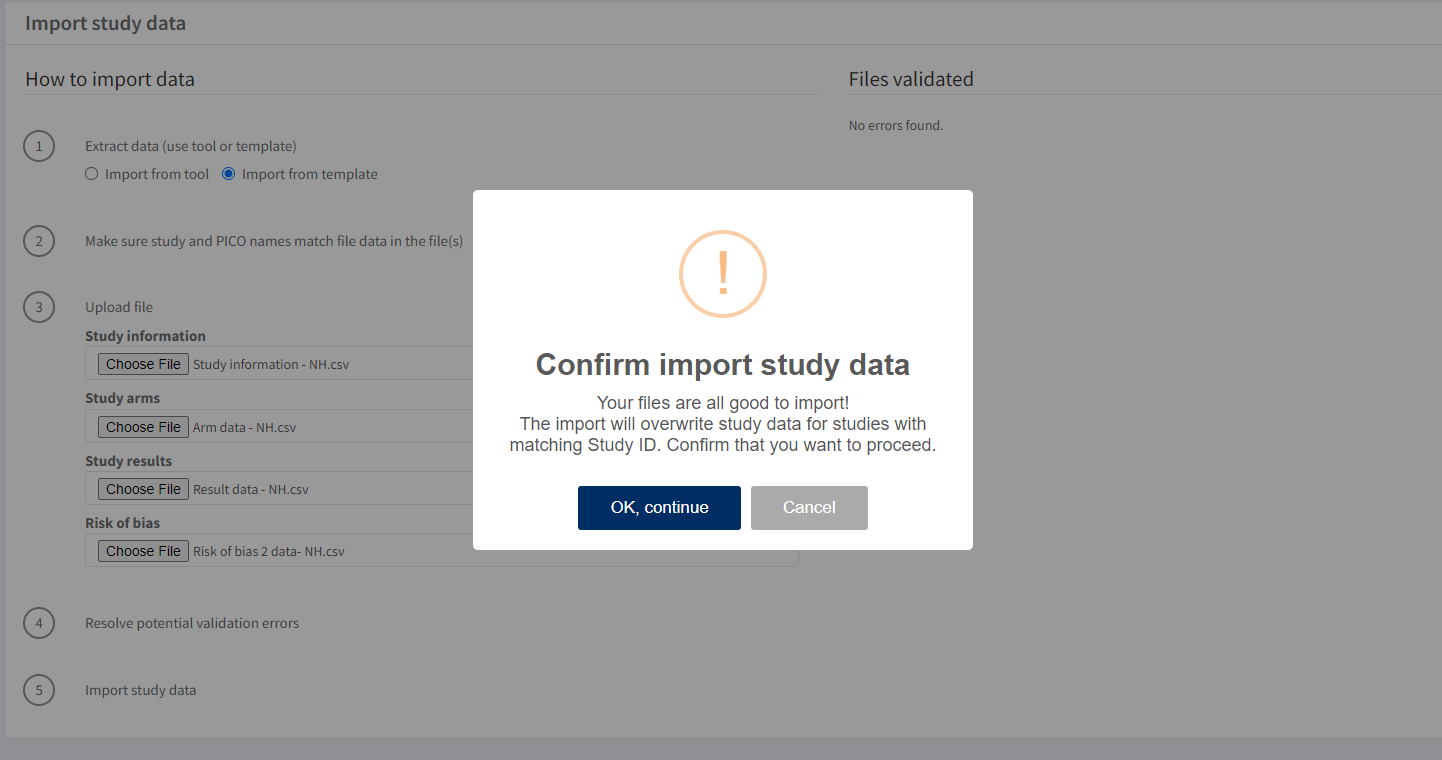Image resolution: width=1442 pixels, height=760 pixels.
Task: Click the Import study data header
Action: point(105,22)
